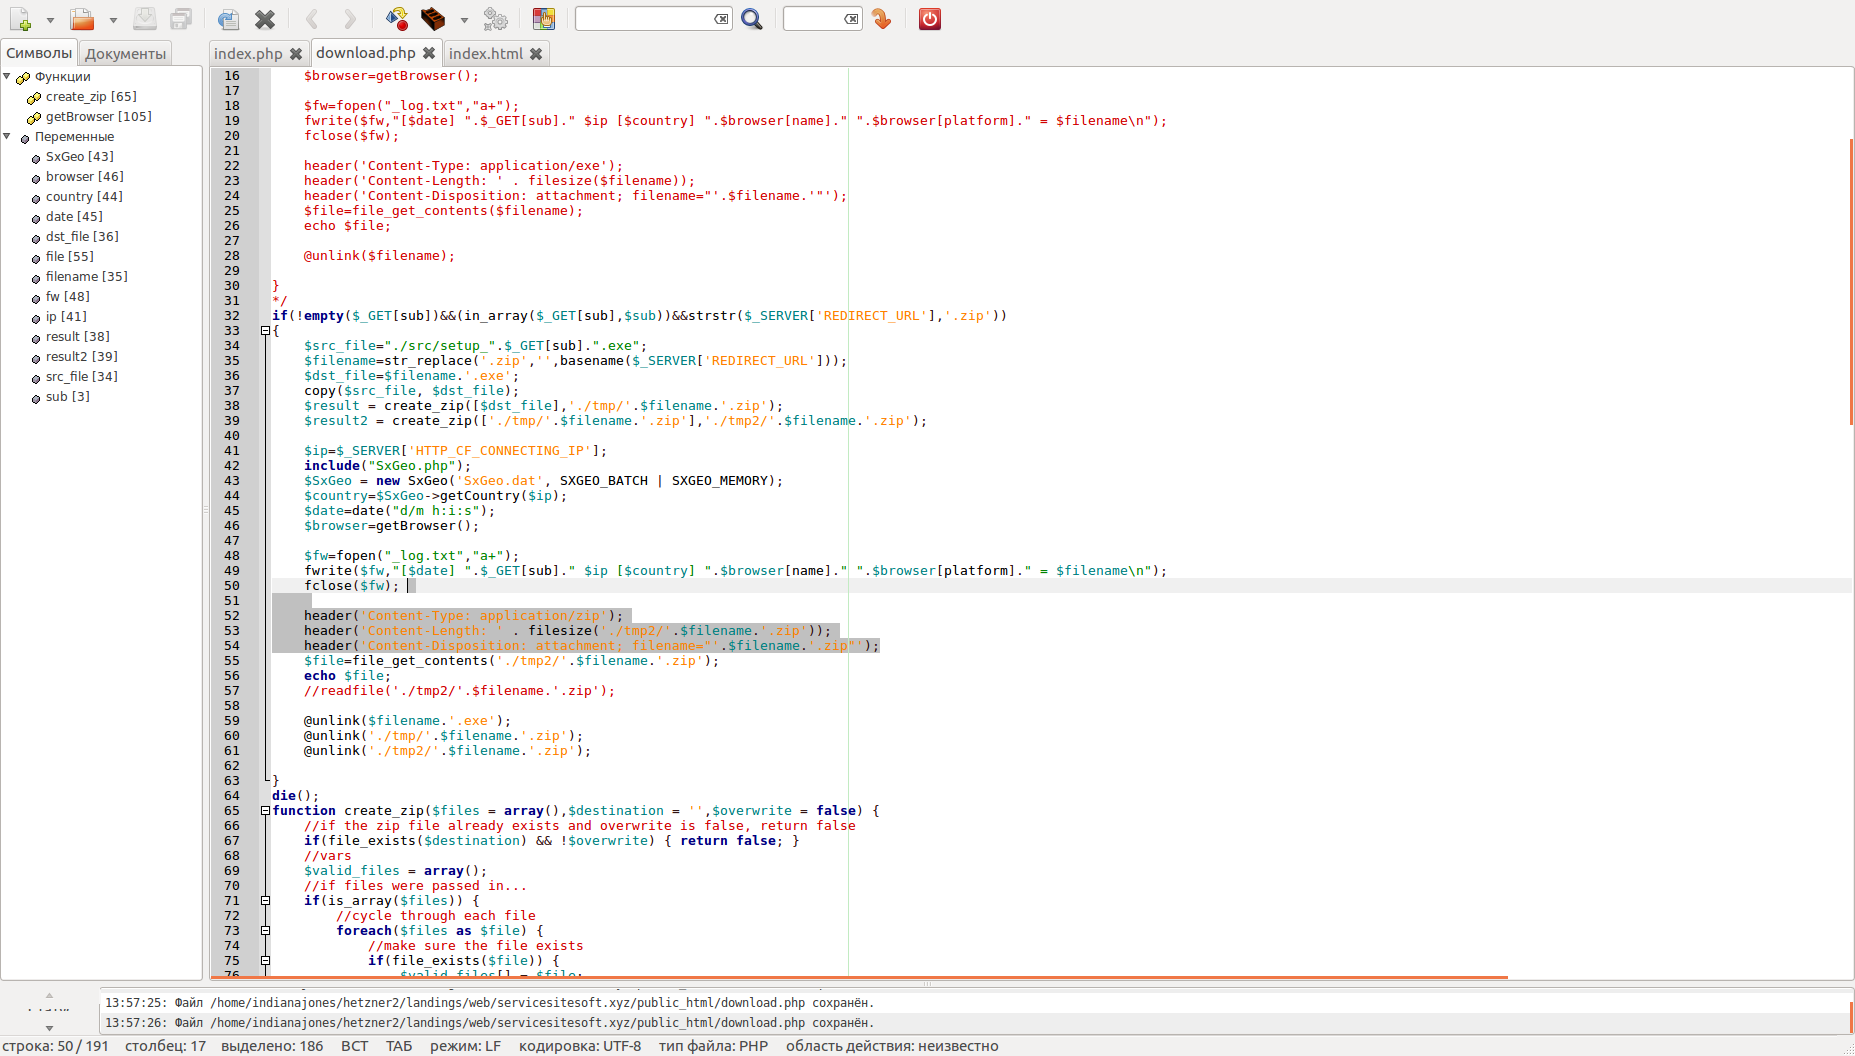Select date [45] variable
The width and height of the screenshot is (1855, 1056).
point(74,217)
